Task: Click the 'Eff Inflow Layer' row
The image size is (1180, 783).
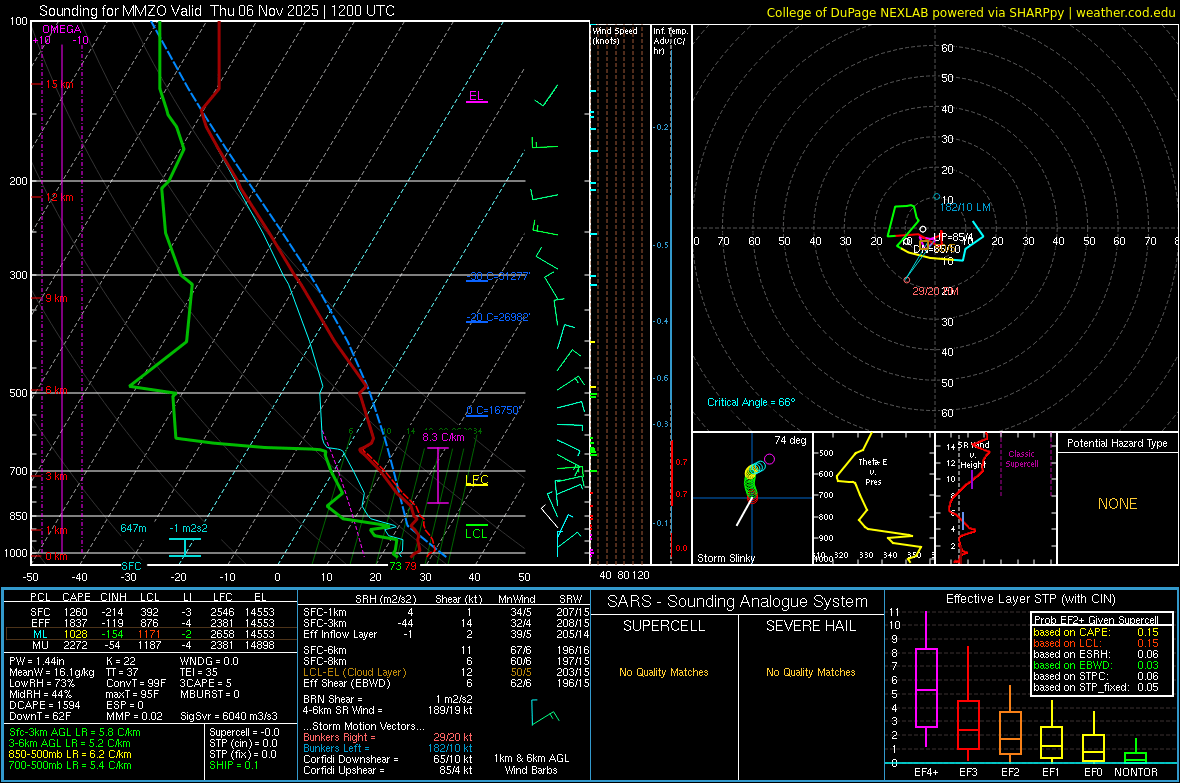Action: (446, 634)
